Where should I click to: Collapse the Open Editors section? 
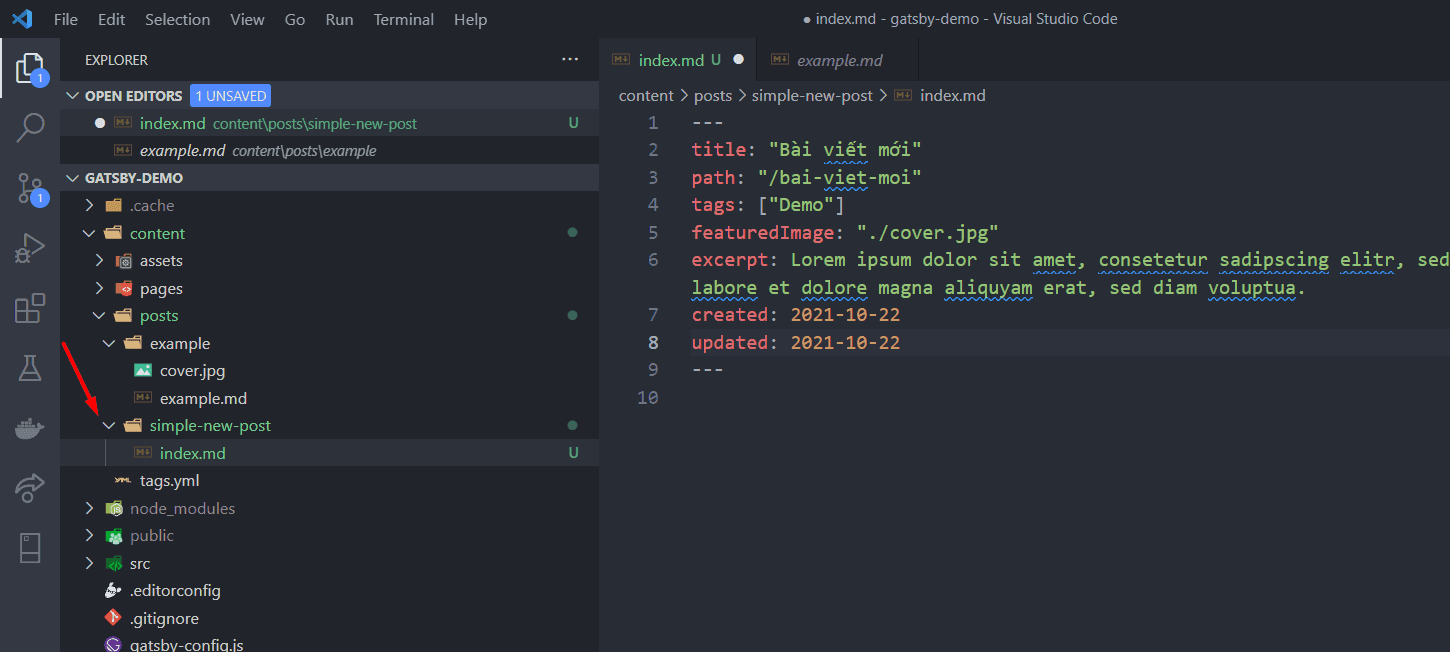[x=72, y=96]
